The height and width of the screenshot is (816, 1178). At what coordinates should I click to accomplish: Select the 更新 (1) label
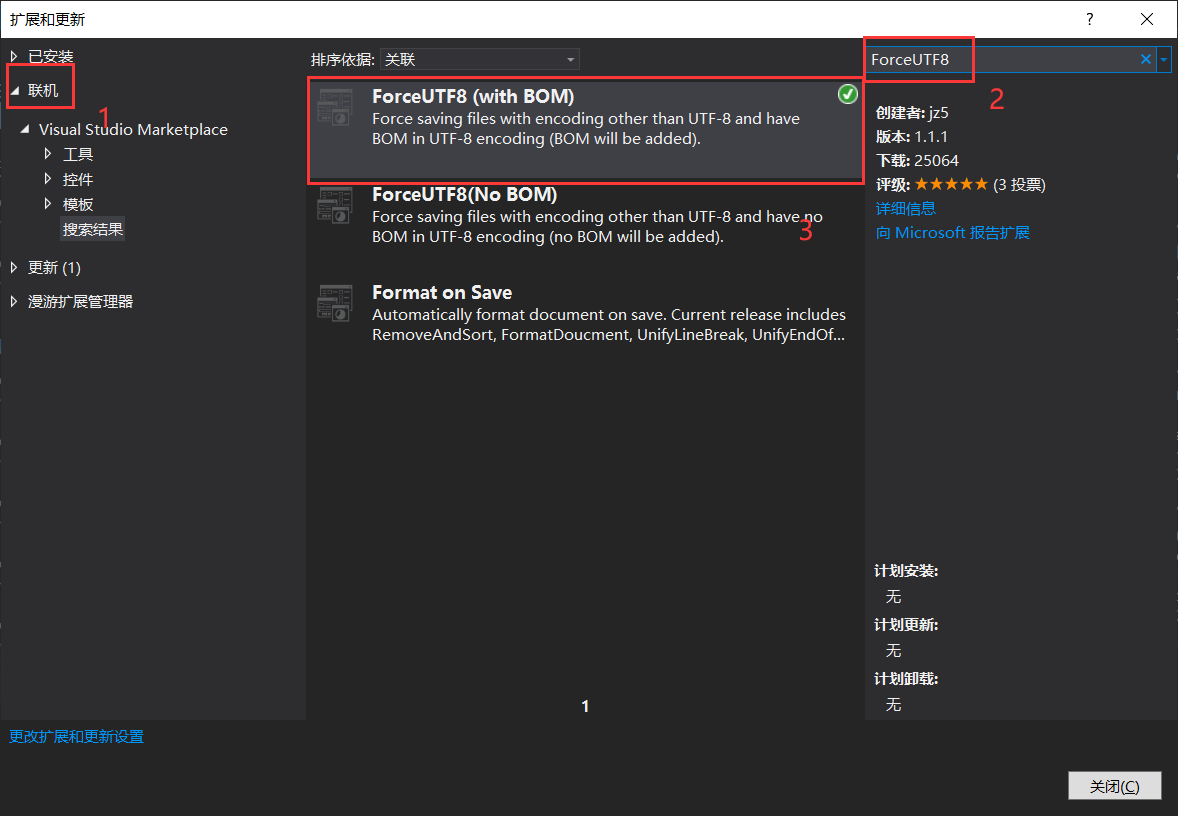click(54, 267)
